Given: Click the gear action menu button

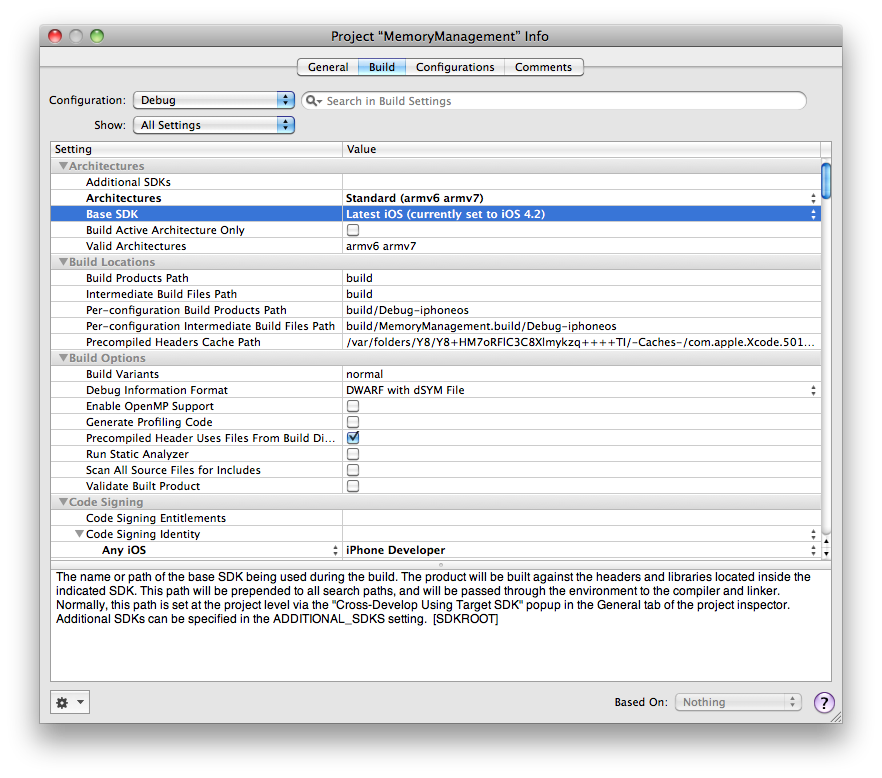Looking at the screenshot, I should pyautogui.click(x=70, y=702).
